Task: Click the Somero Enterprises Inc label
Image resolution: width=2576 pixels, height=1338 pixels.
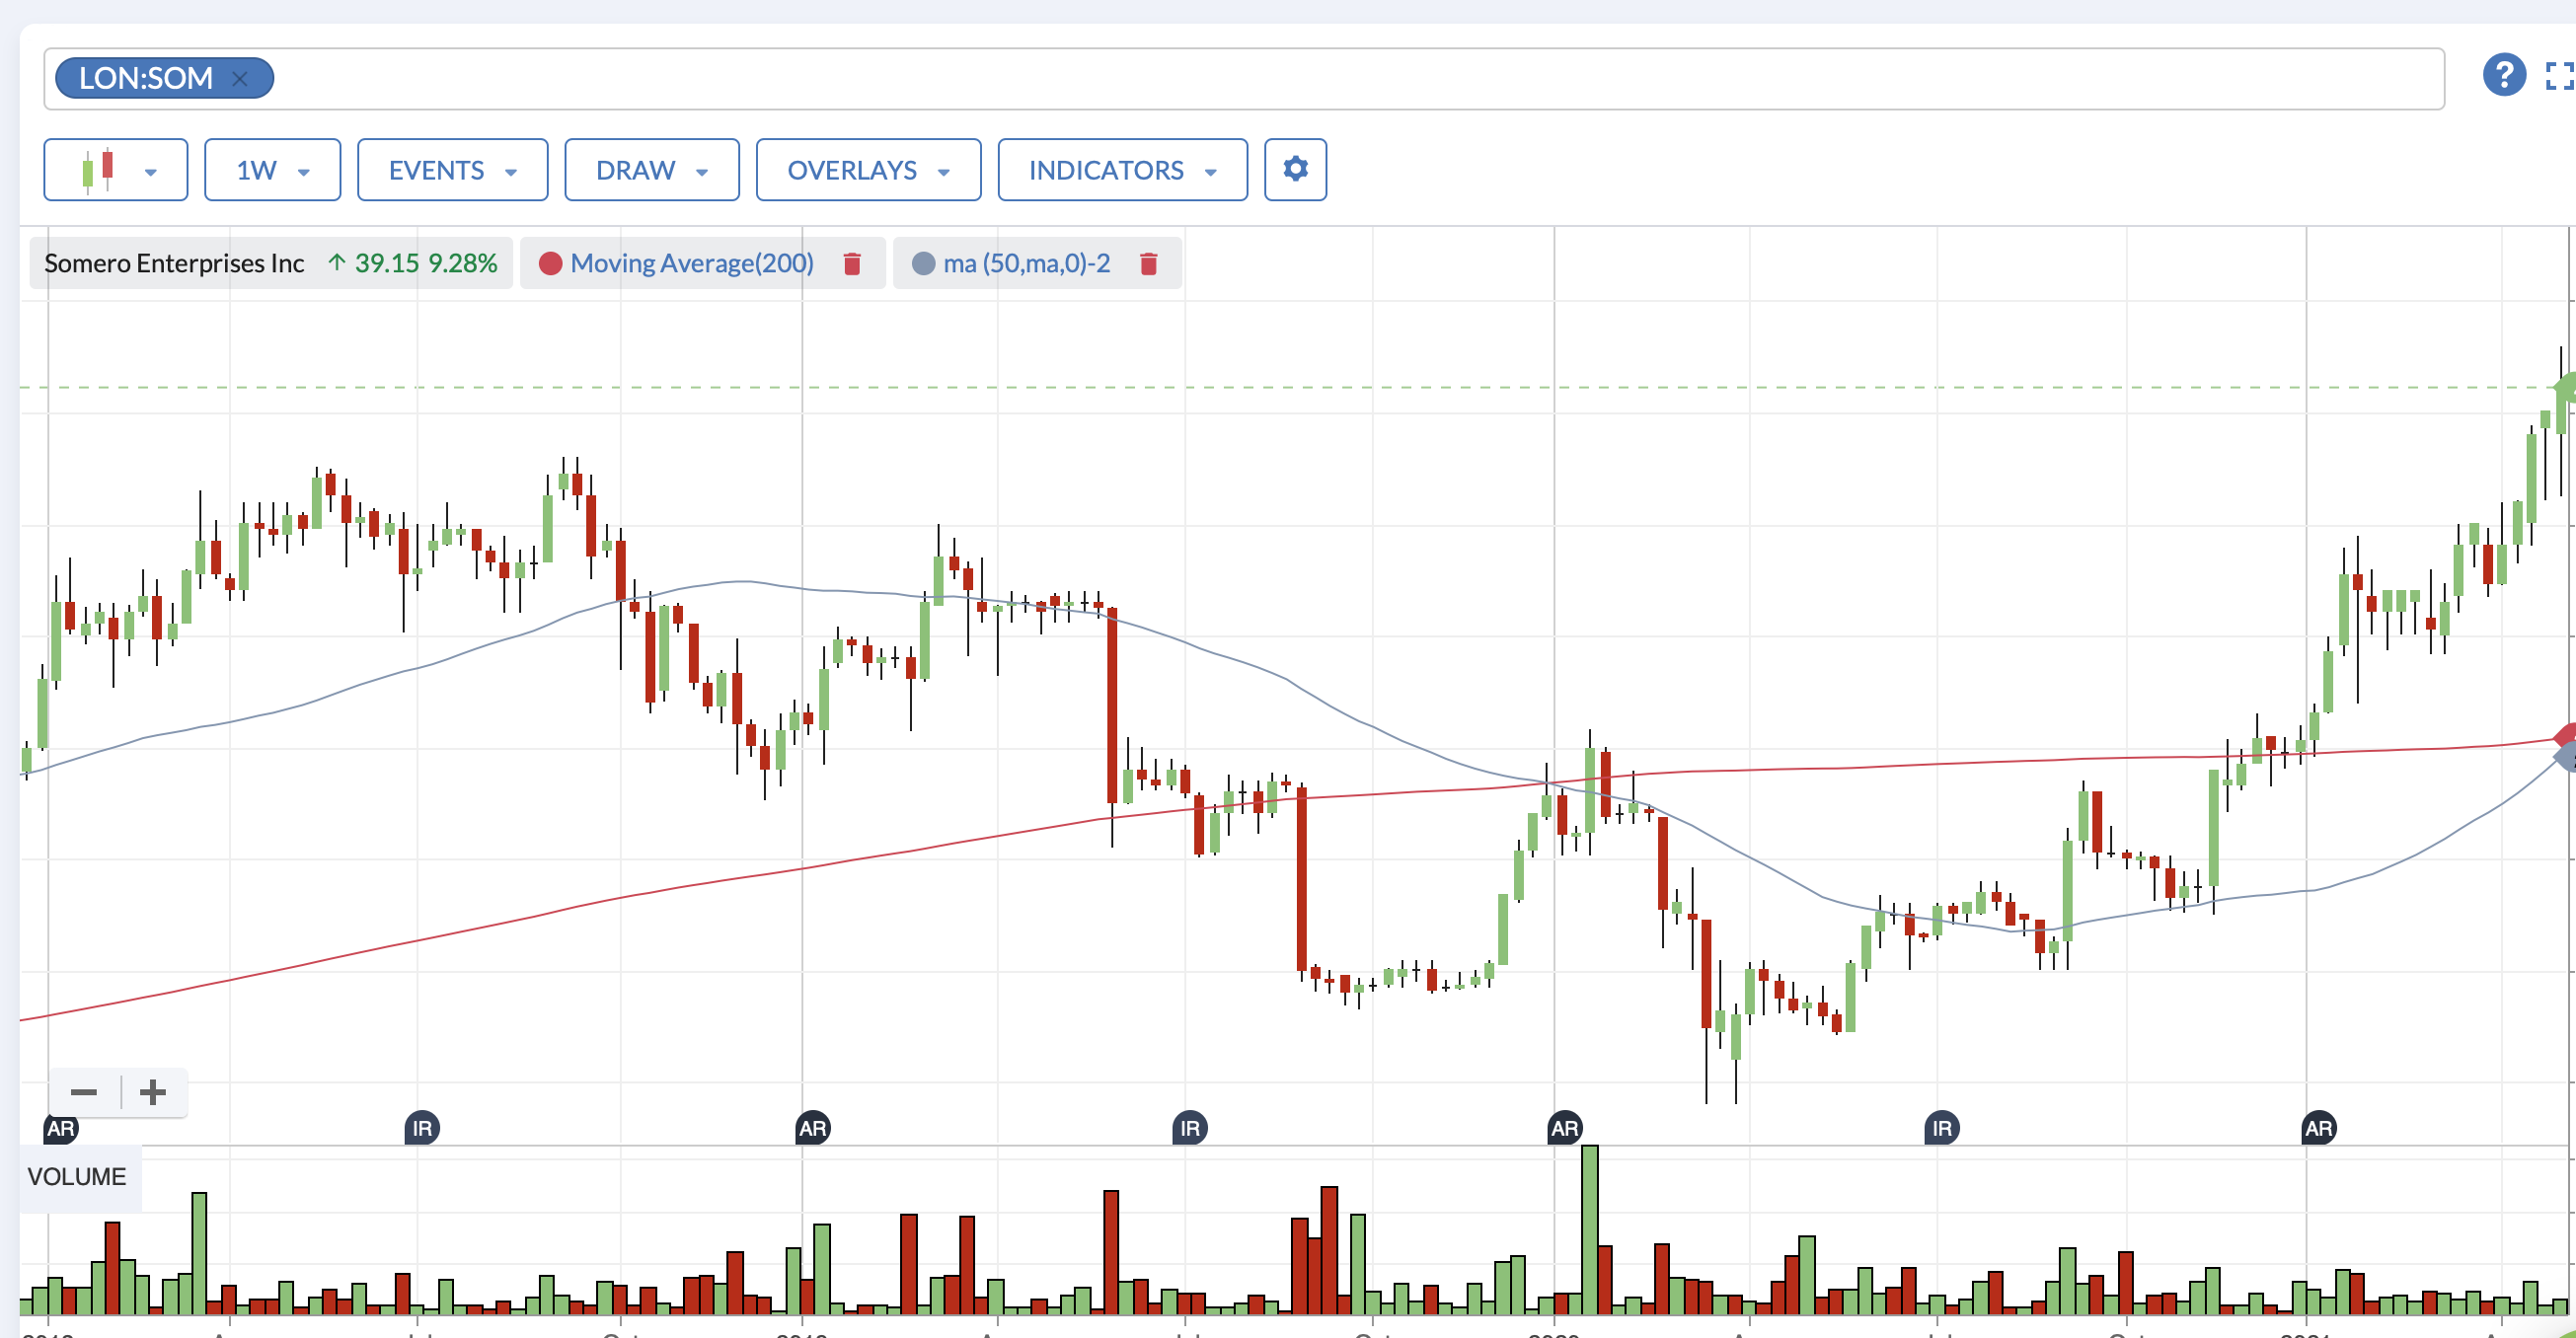Action: point(174,263)
